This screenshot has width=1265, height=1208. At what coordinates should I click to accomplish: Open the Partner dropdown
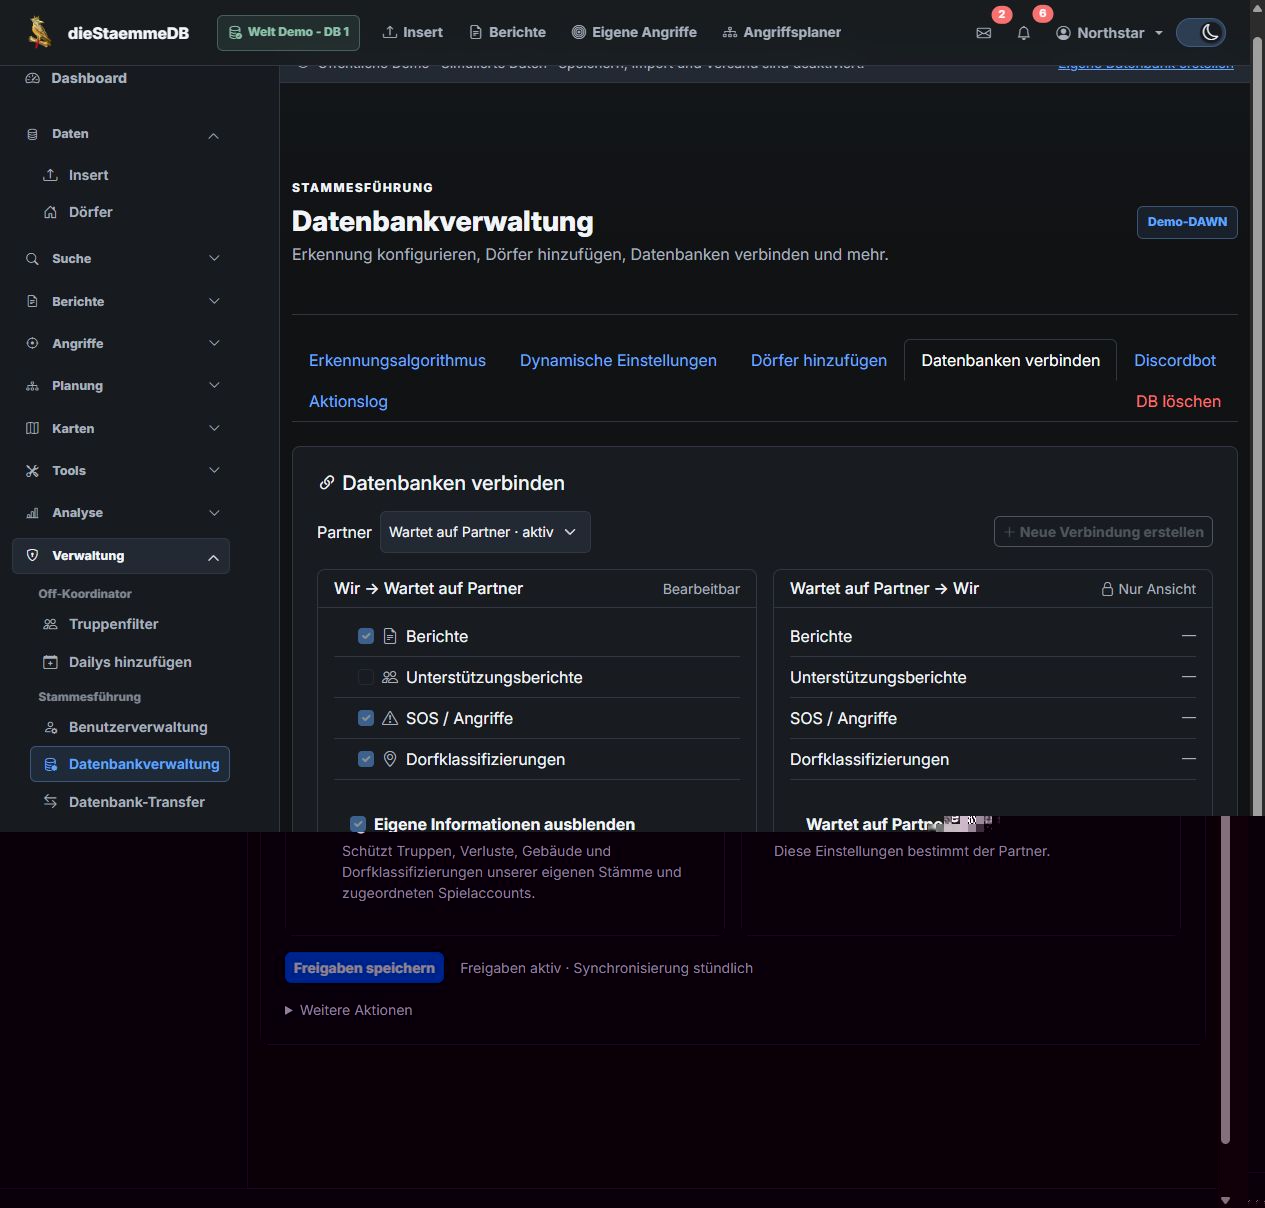(x=485, y=532)
